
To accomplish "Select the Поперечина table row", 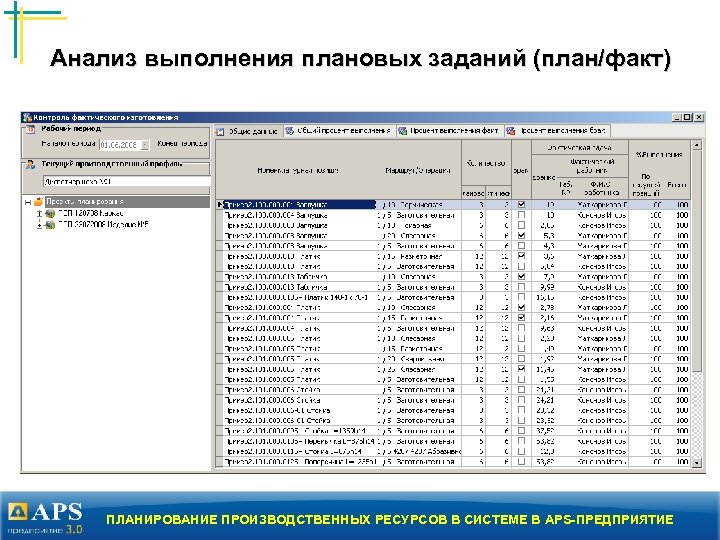I will tap(455, 461).
